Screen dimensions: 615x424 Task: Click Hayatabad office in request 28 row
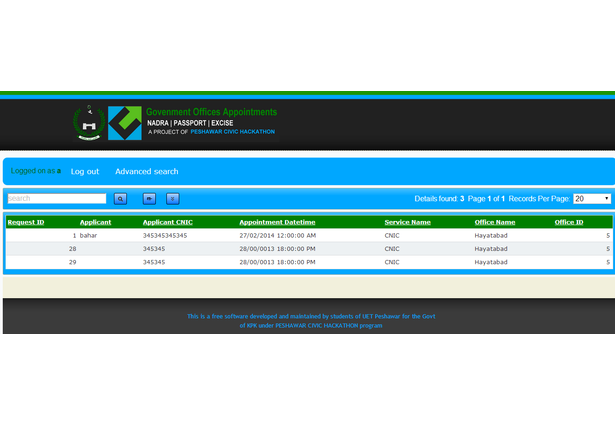[491, 249]
